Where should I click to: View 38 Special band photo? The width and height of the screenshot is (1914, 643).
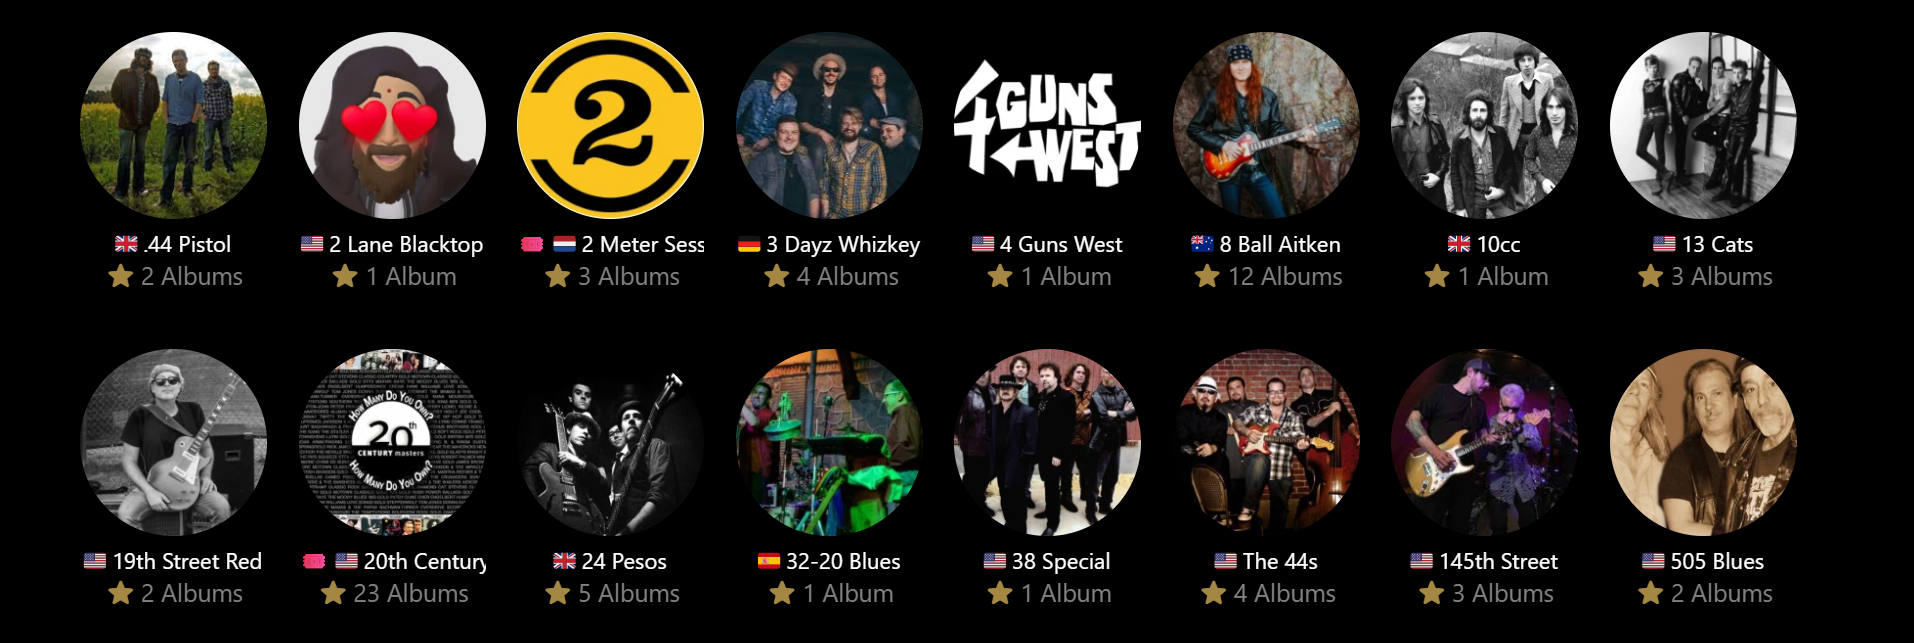pos(1047,442)
